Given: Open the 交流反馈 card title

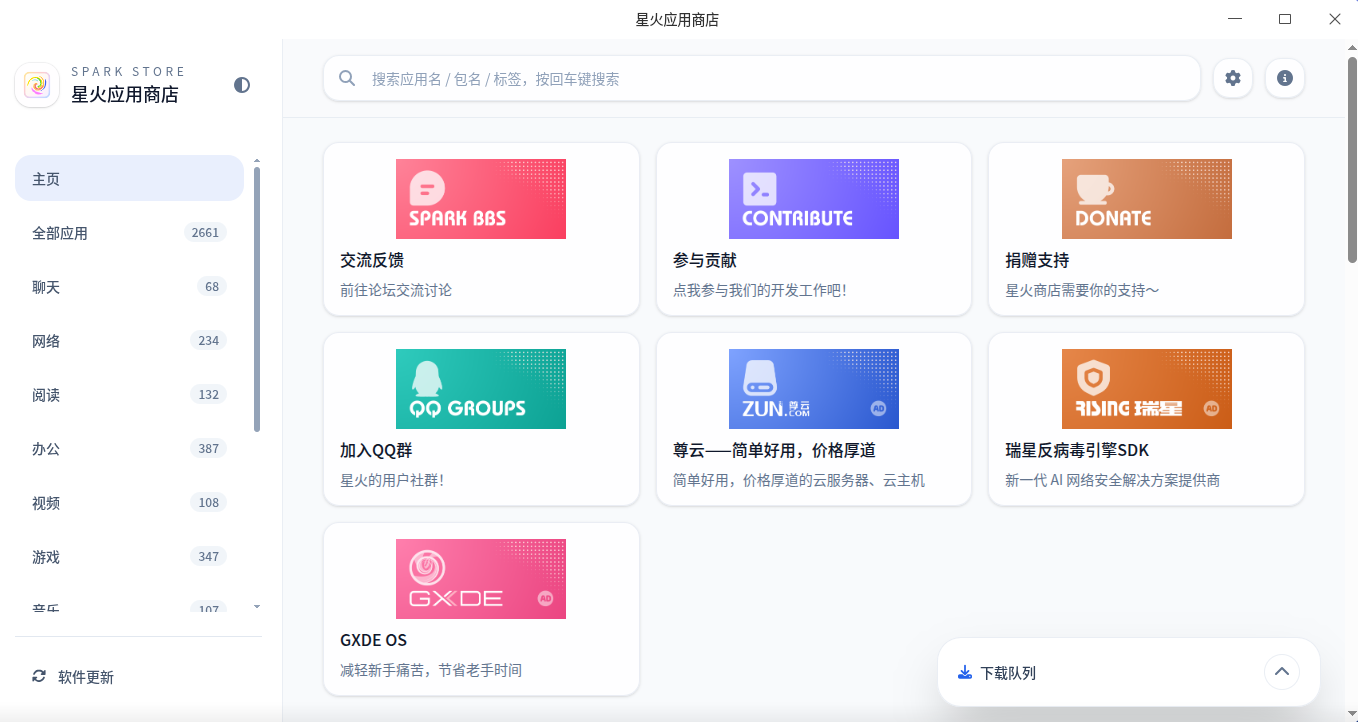Looking at the screenshot, I should point(372,261).
